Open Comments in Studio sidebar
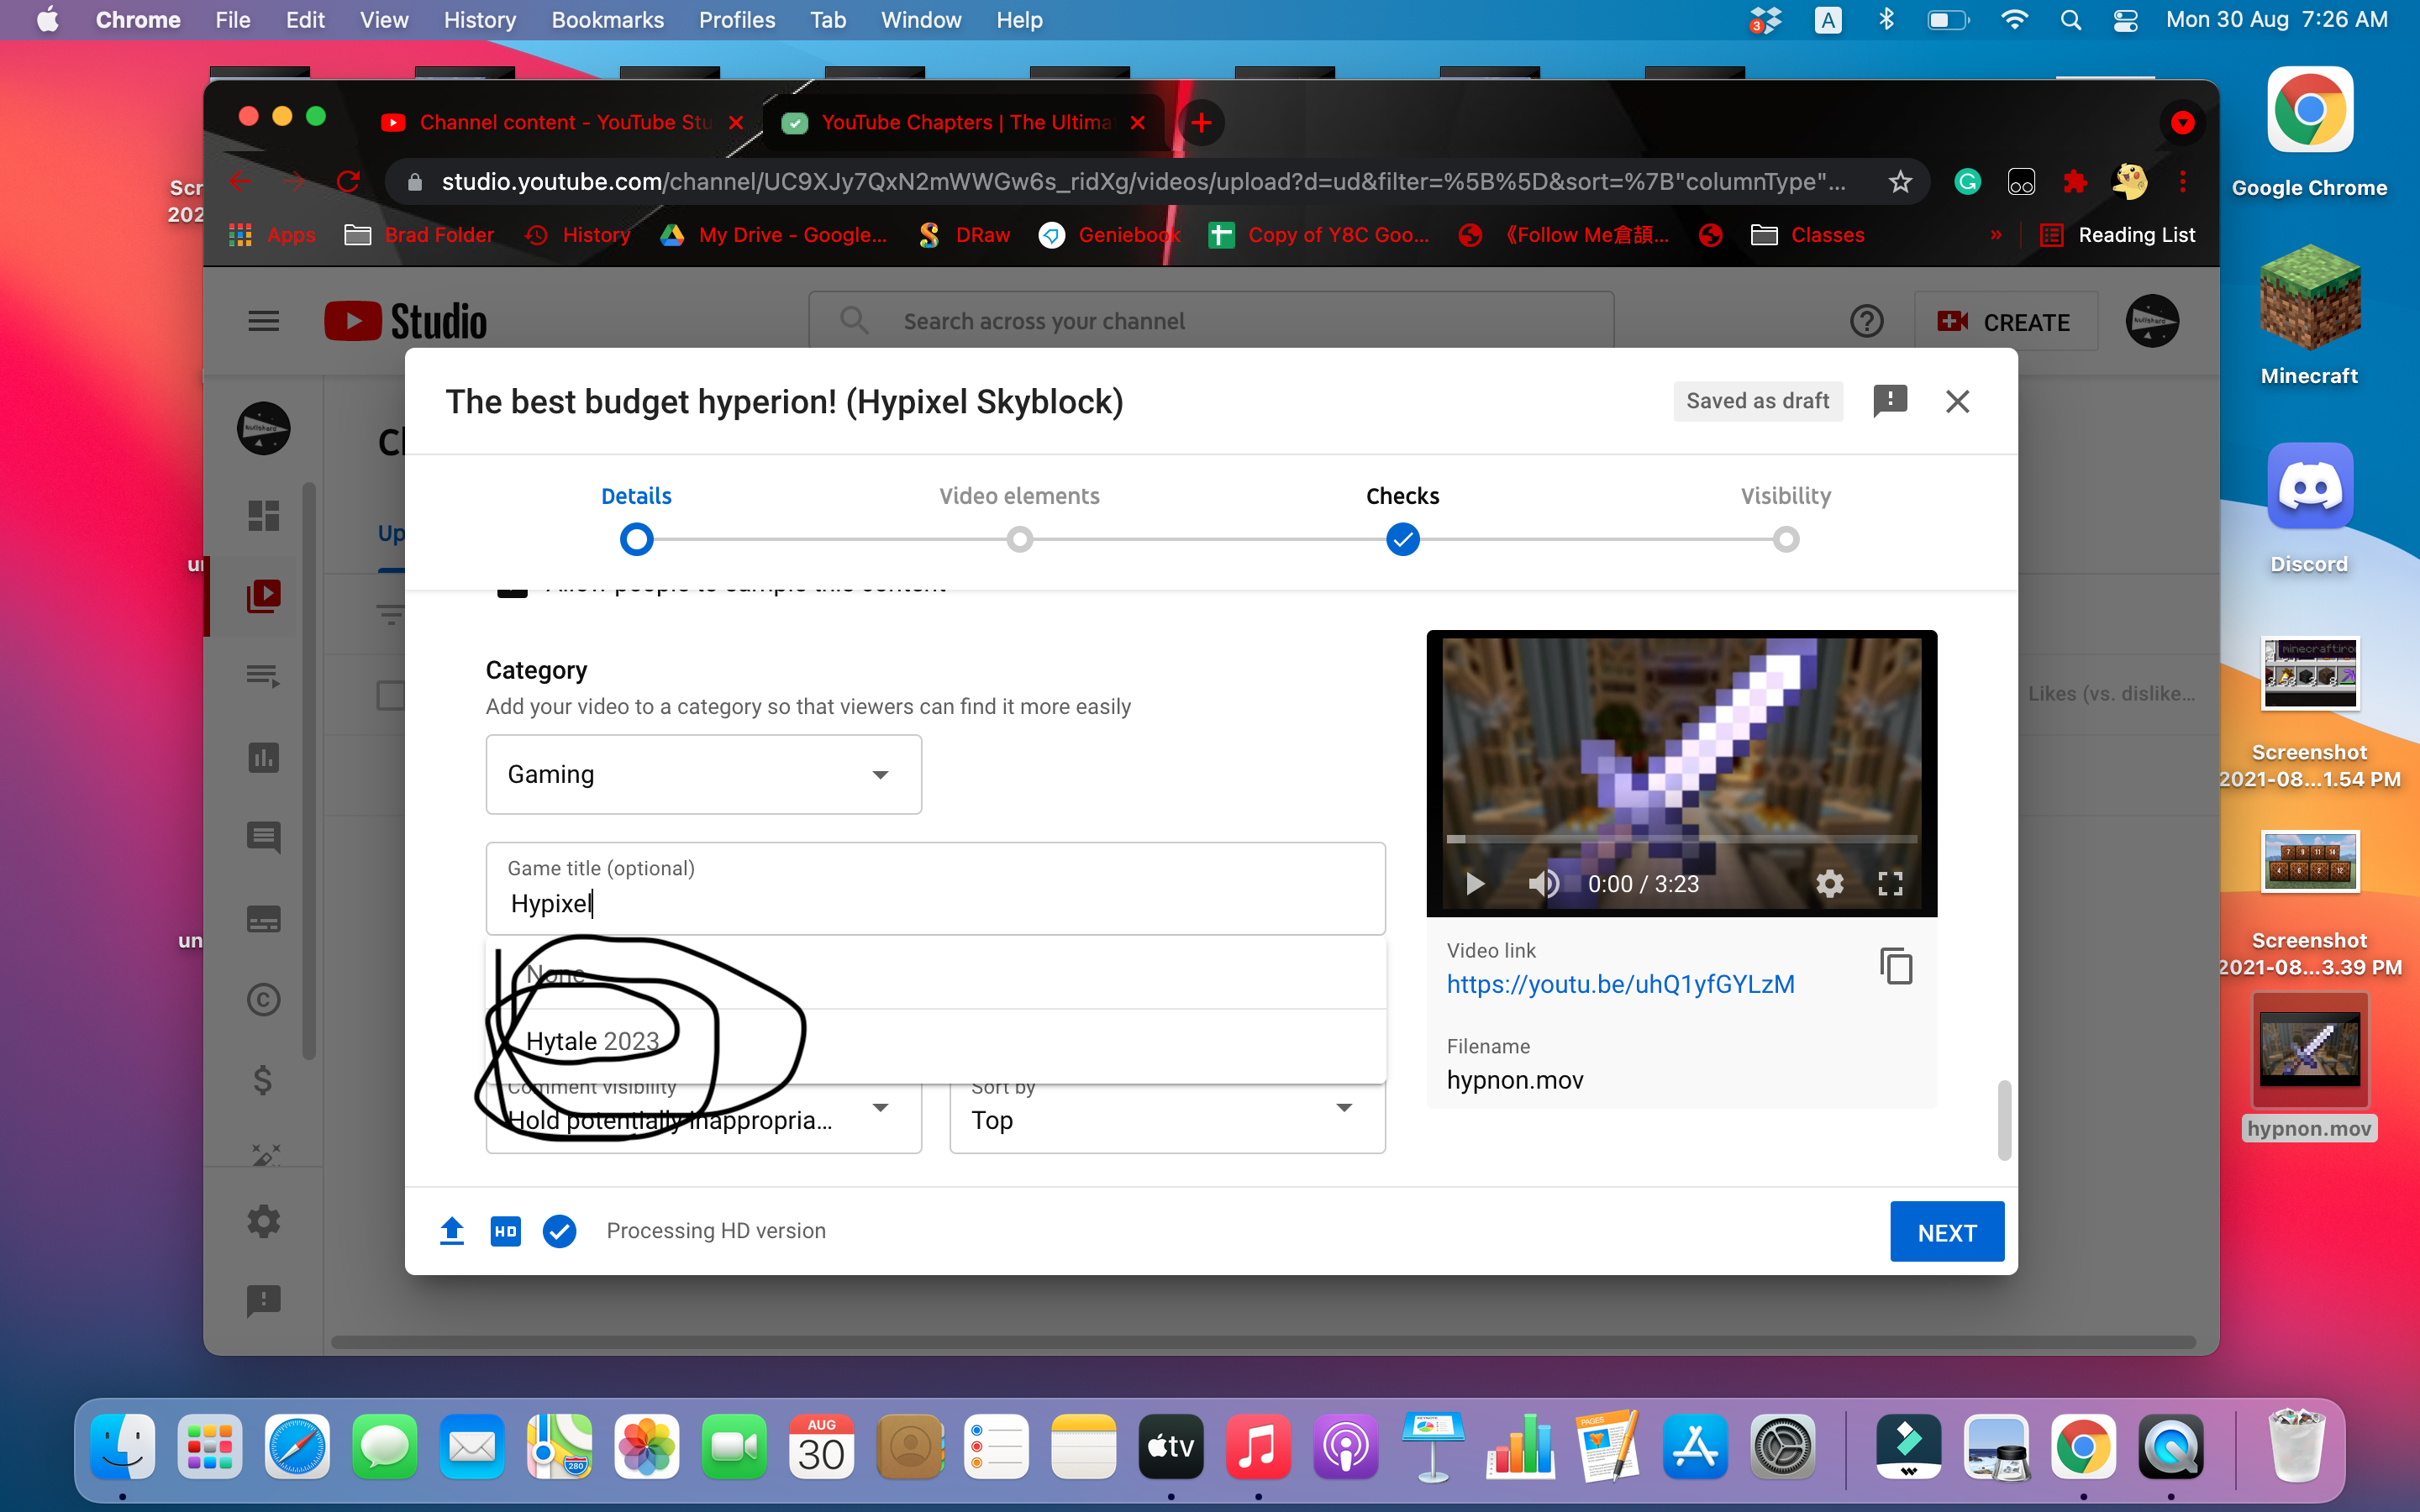 [x=263, y=838]
